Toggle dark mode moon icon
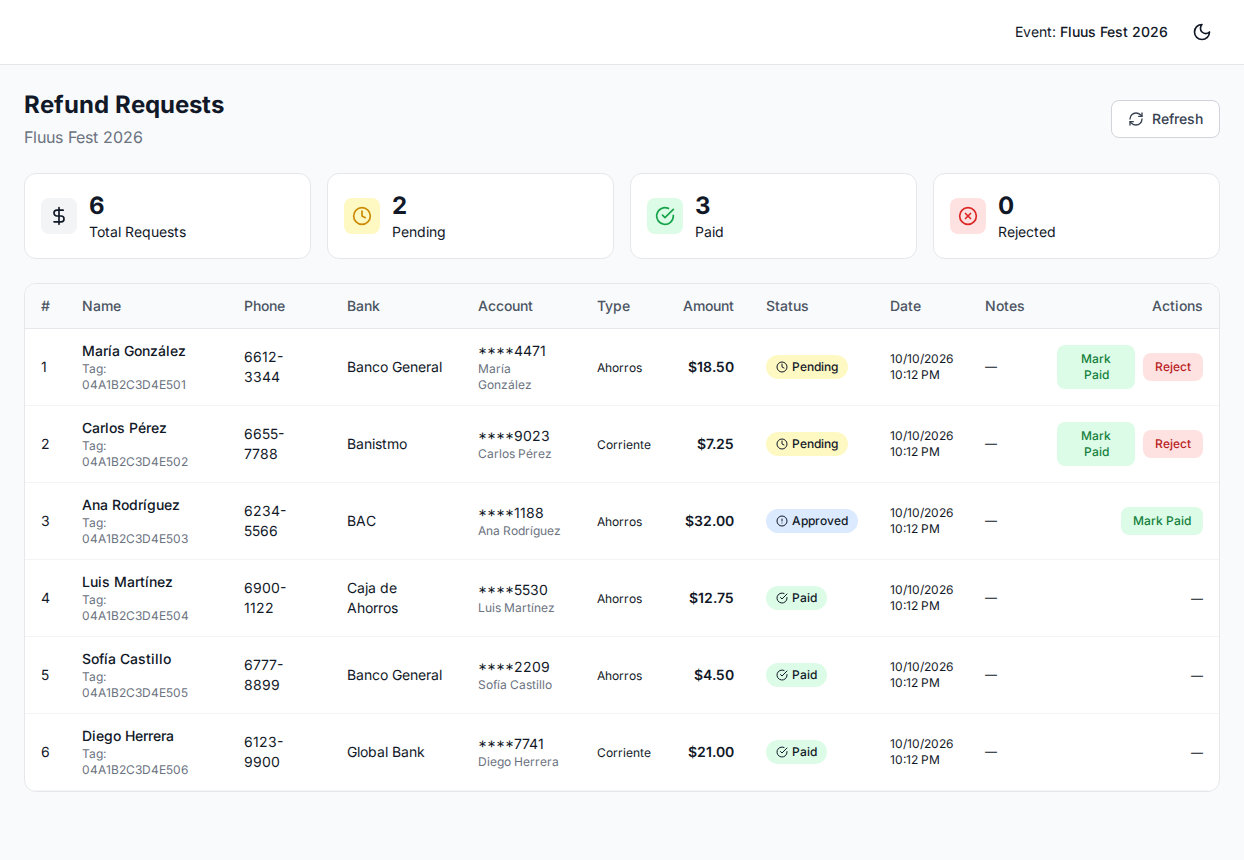The height and width of the screenshot is (860, 1244). pos(1202,32)
